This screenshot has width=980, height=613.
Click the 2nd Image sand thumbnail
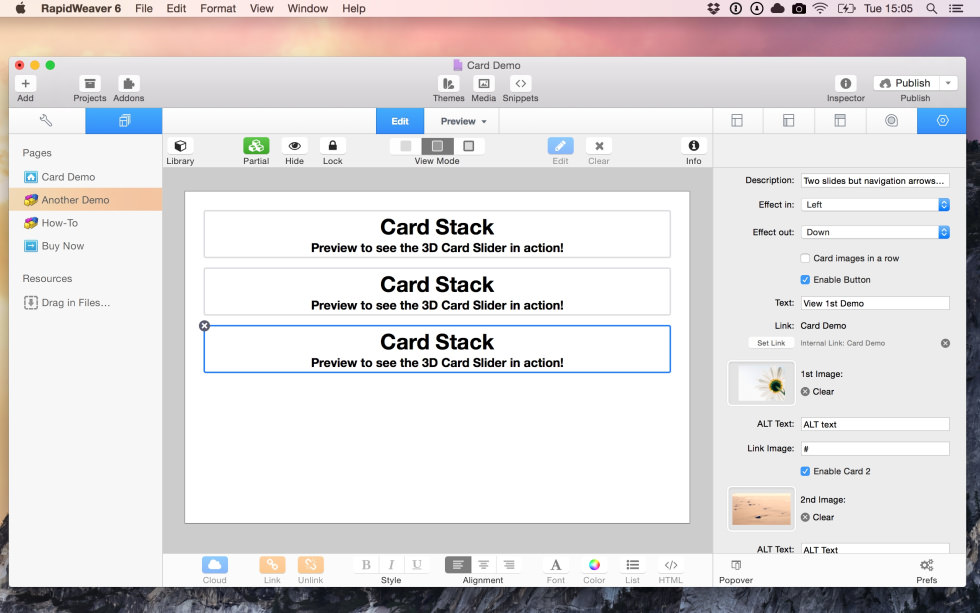pos(761,509)
